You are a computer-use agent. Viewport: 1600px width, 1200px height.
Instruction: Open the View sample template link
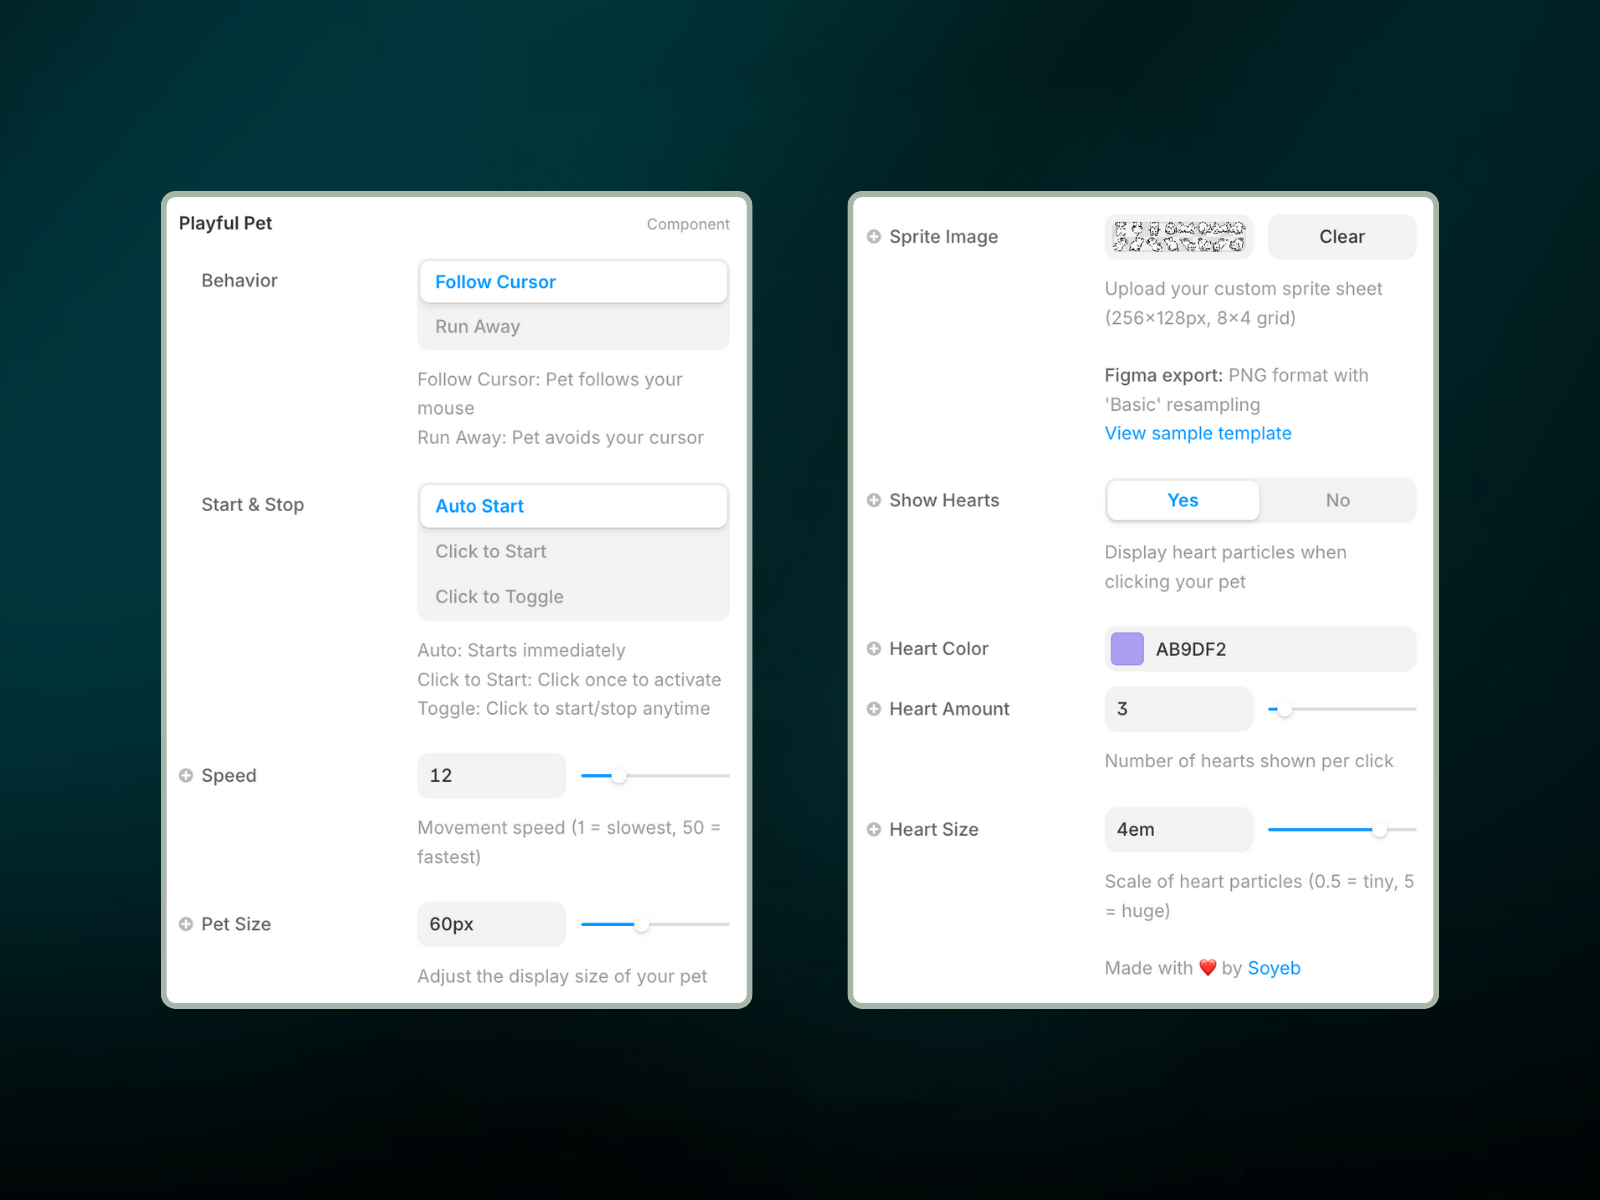click(x=1198, y=434)
